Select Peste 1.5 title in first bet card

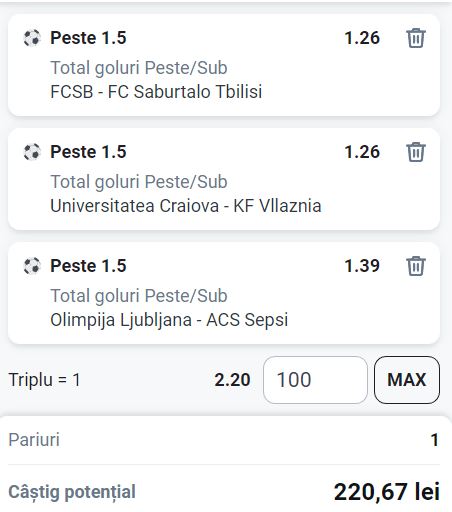[88, 38]
